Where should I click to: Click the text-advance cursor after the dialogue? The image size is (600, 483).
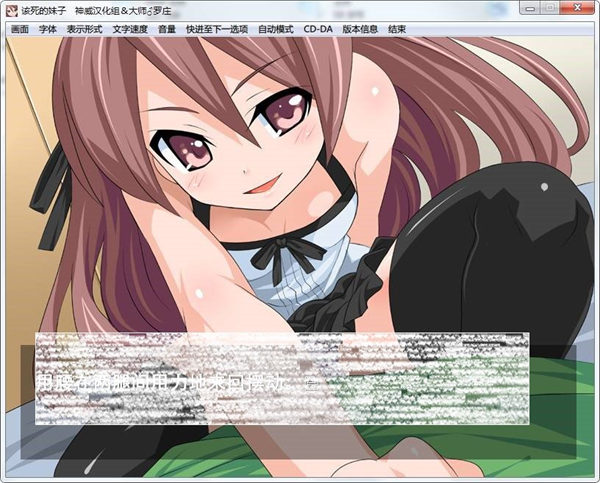tap(310, 383)
